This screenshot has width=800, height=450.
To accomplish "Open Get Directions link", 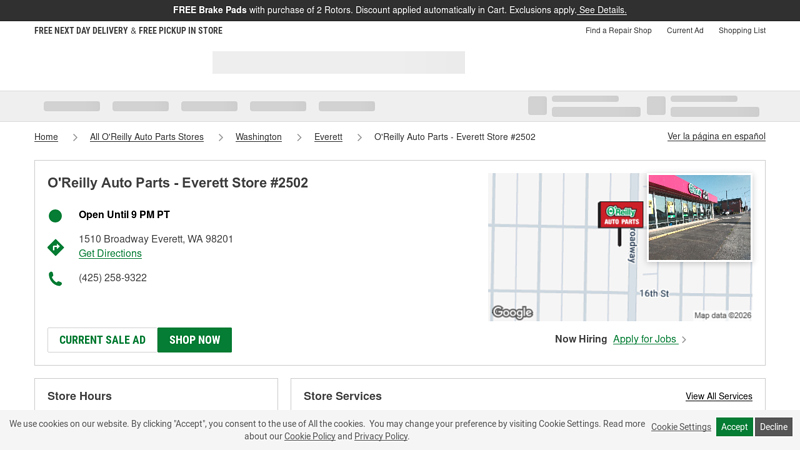I will pyautogui.click(x=110, y=254).
